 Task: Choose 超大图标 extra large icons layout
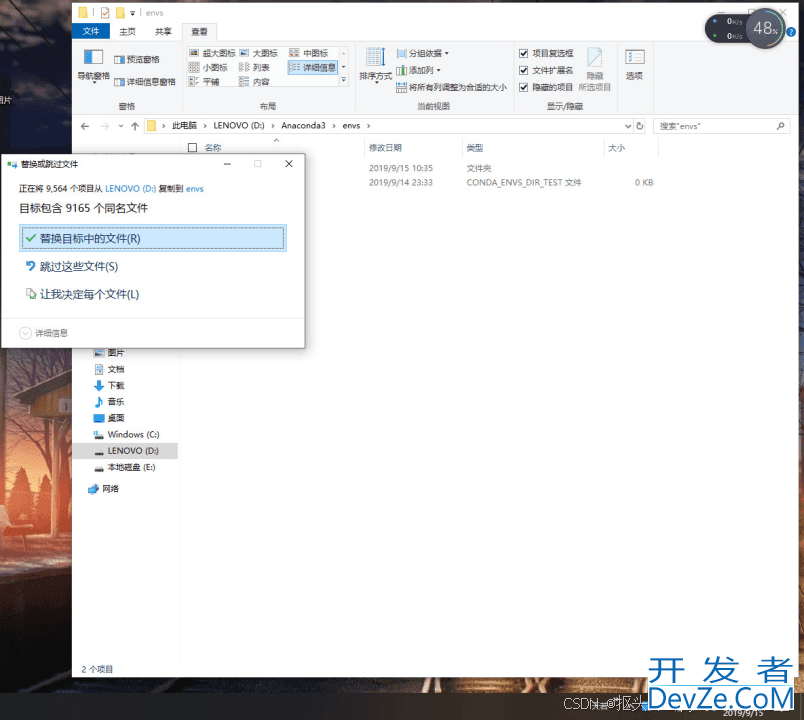coord(212,53)
